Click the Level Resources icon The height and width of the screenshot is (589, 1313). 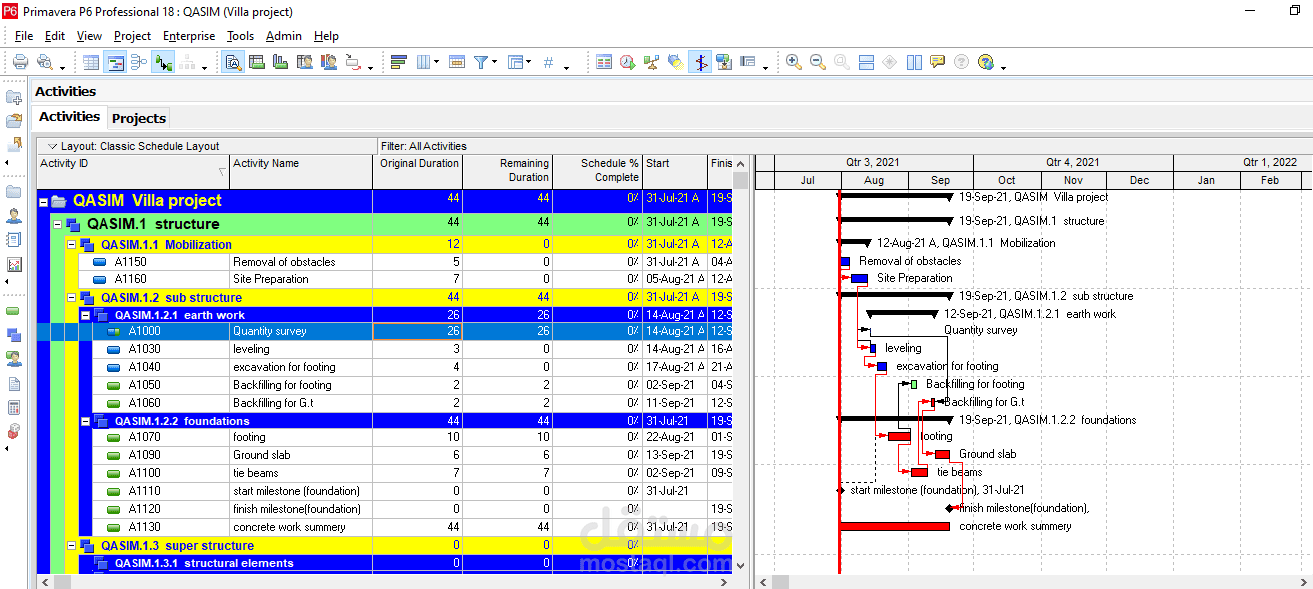pyautogui.click(x=652, y=62)
